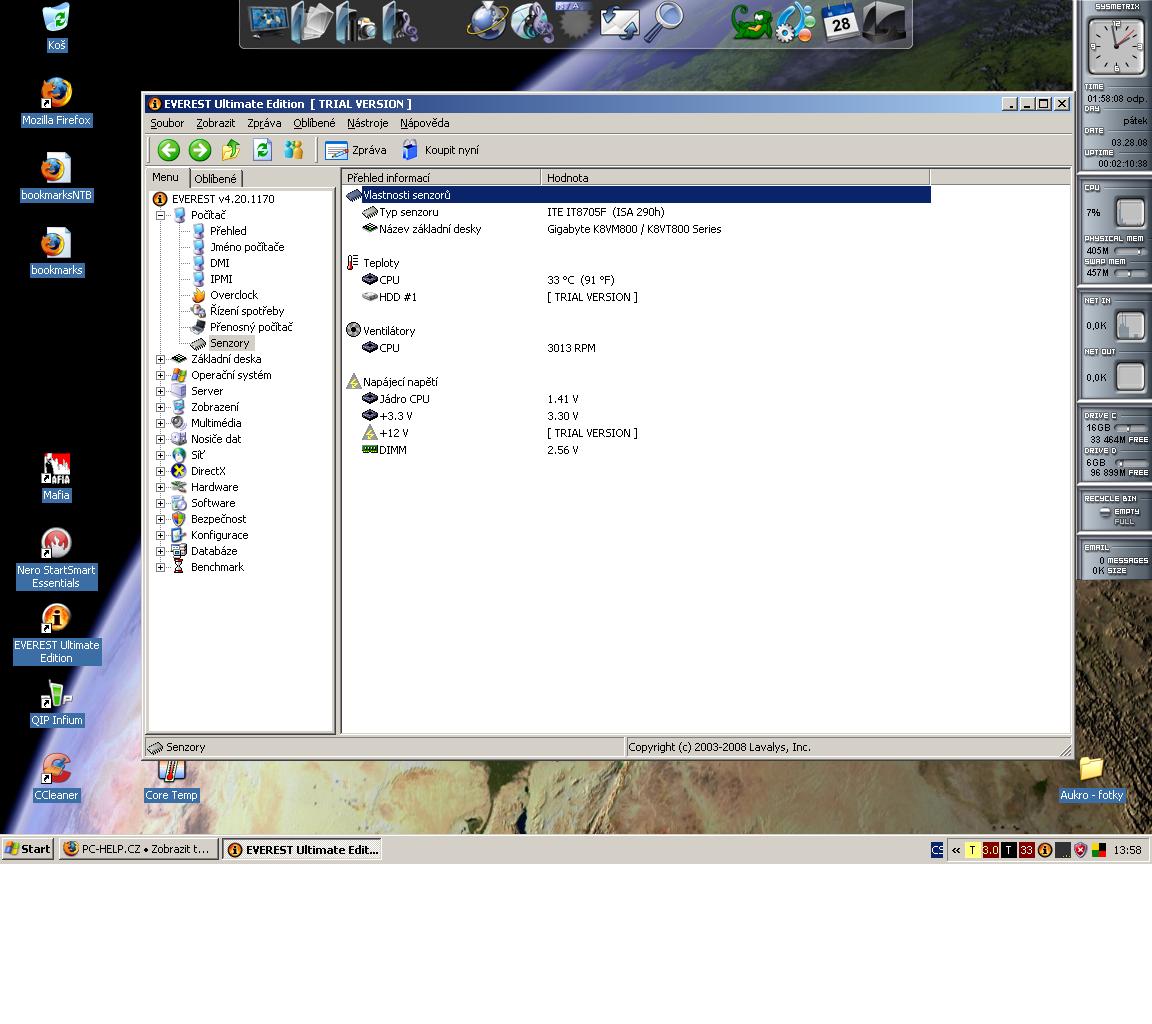Expand the Síť tree node

(x=160, y=455)
